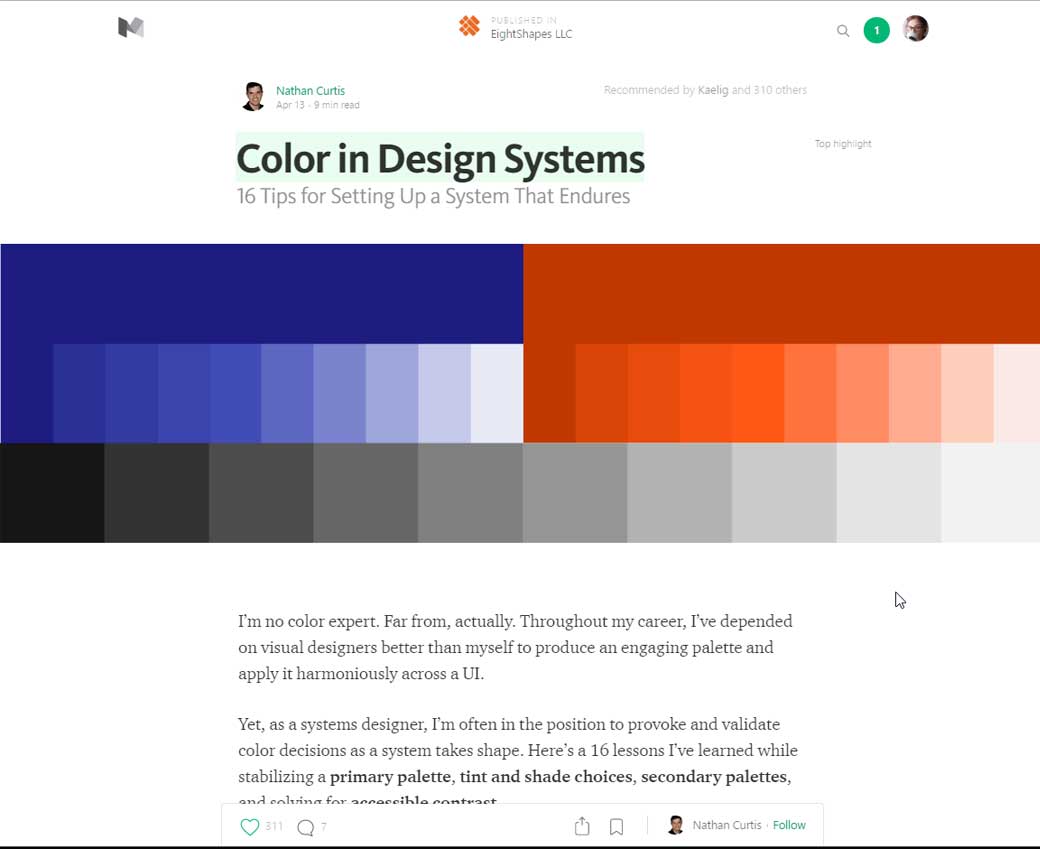
Task: Click Nathan Curtis name in bottom bar
Action: (x=726, y=825)
